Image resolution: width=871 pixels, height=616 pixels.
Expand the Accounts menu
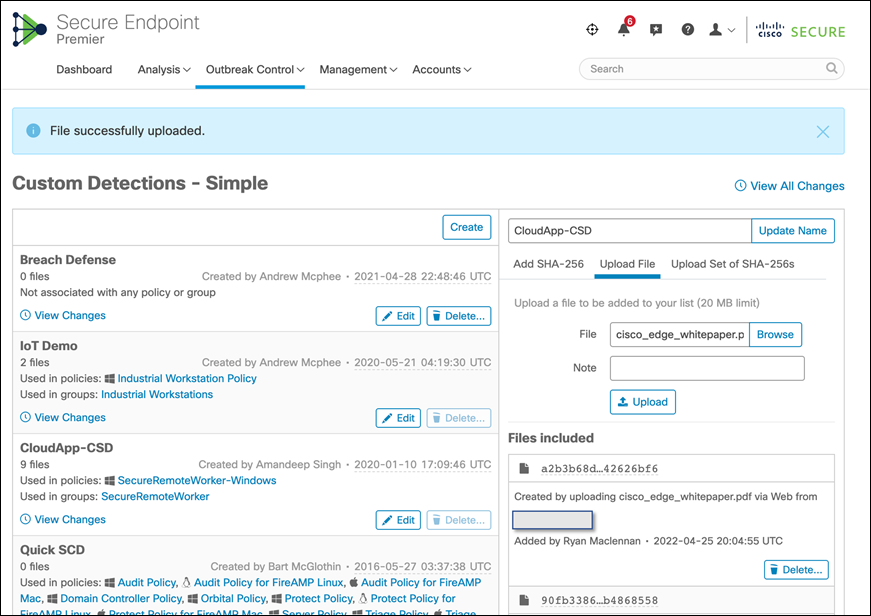coord(442,69)
